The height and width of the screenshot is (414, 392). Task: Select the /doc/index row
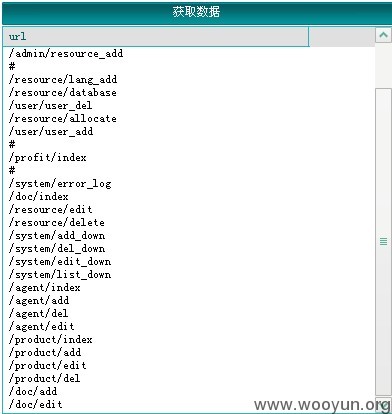coord(39,197)
